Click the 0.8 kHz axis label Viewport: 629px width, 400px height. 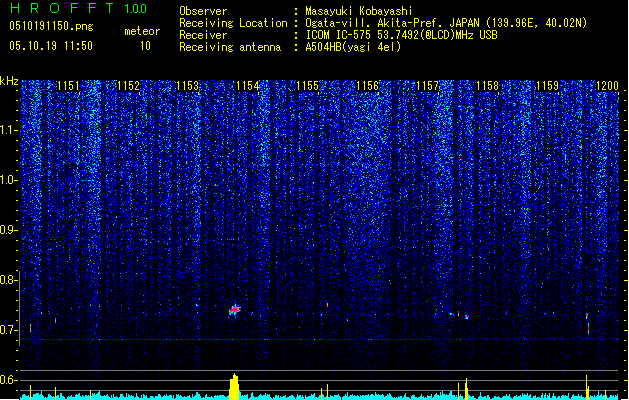point(8,280)
